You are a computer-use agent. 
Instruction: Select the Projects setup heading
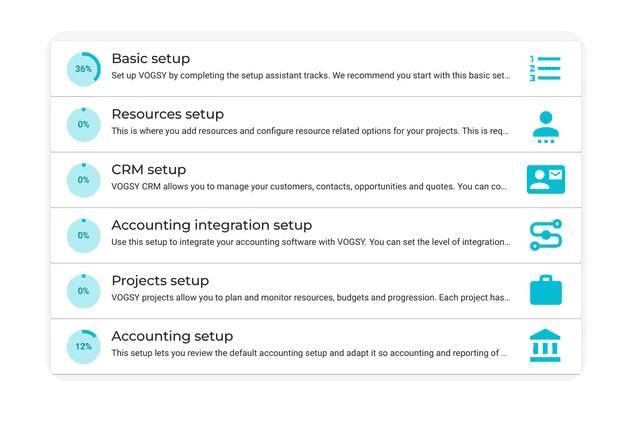[160, 280]
